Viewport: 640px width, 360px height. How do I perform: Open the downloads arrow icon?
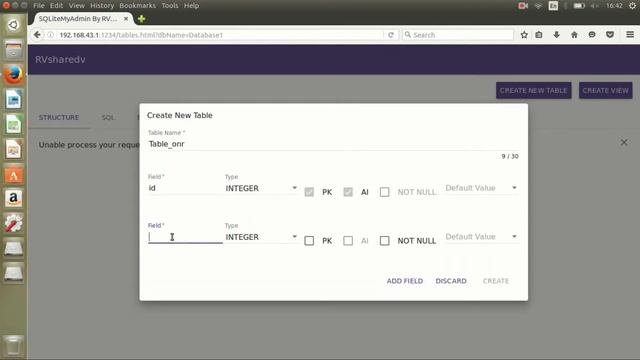[556, 35]
